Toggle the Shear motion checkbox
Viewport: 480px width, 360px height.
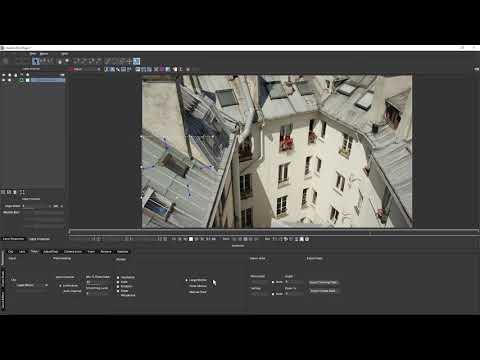(x=118, y=291)
